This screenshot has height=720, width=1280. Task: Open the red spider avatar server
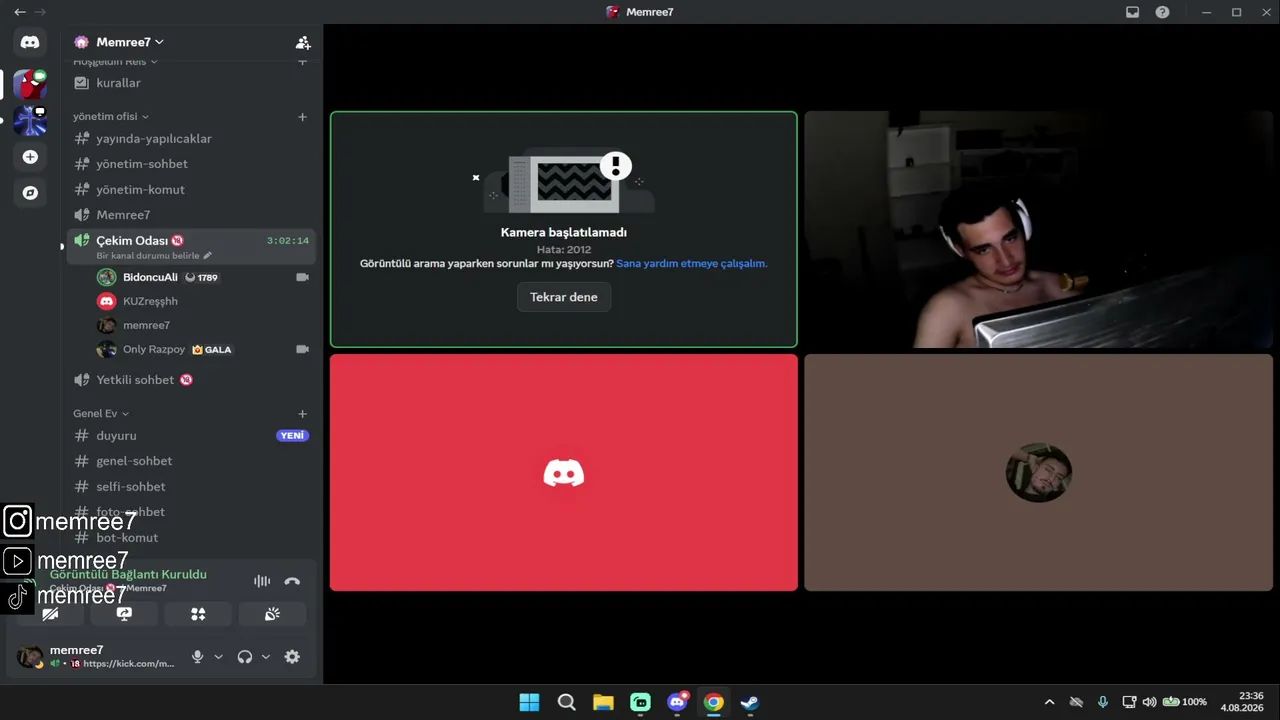(30, 85)
